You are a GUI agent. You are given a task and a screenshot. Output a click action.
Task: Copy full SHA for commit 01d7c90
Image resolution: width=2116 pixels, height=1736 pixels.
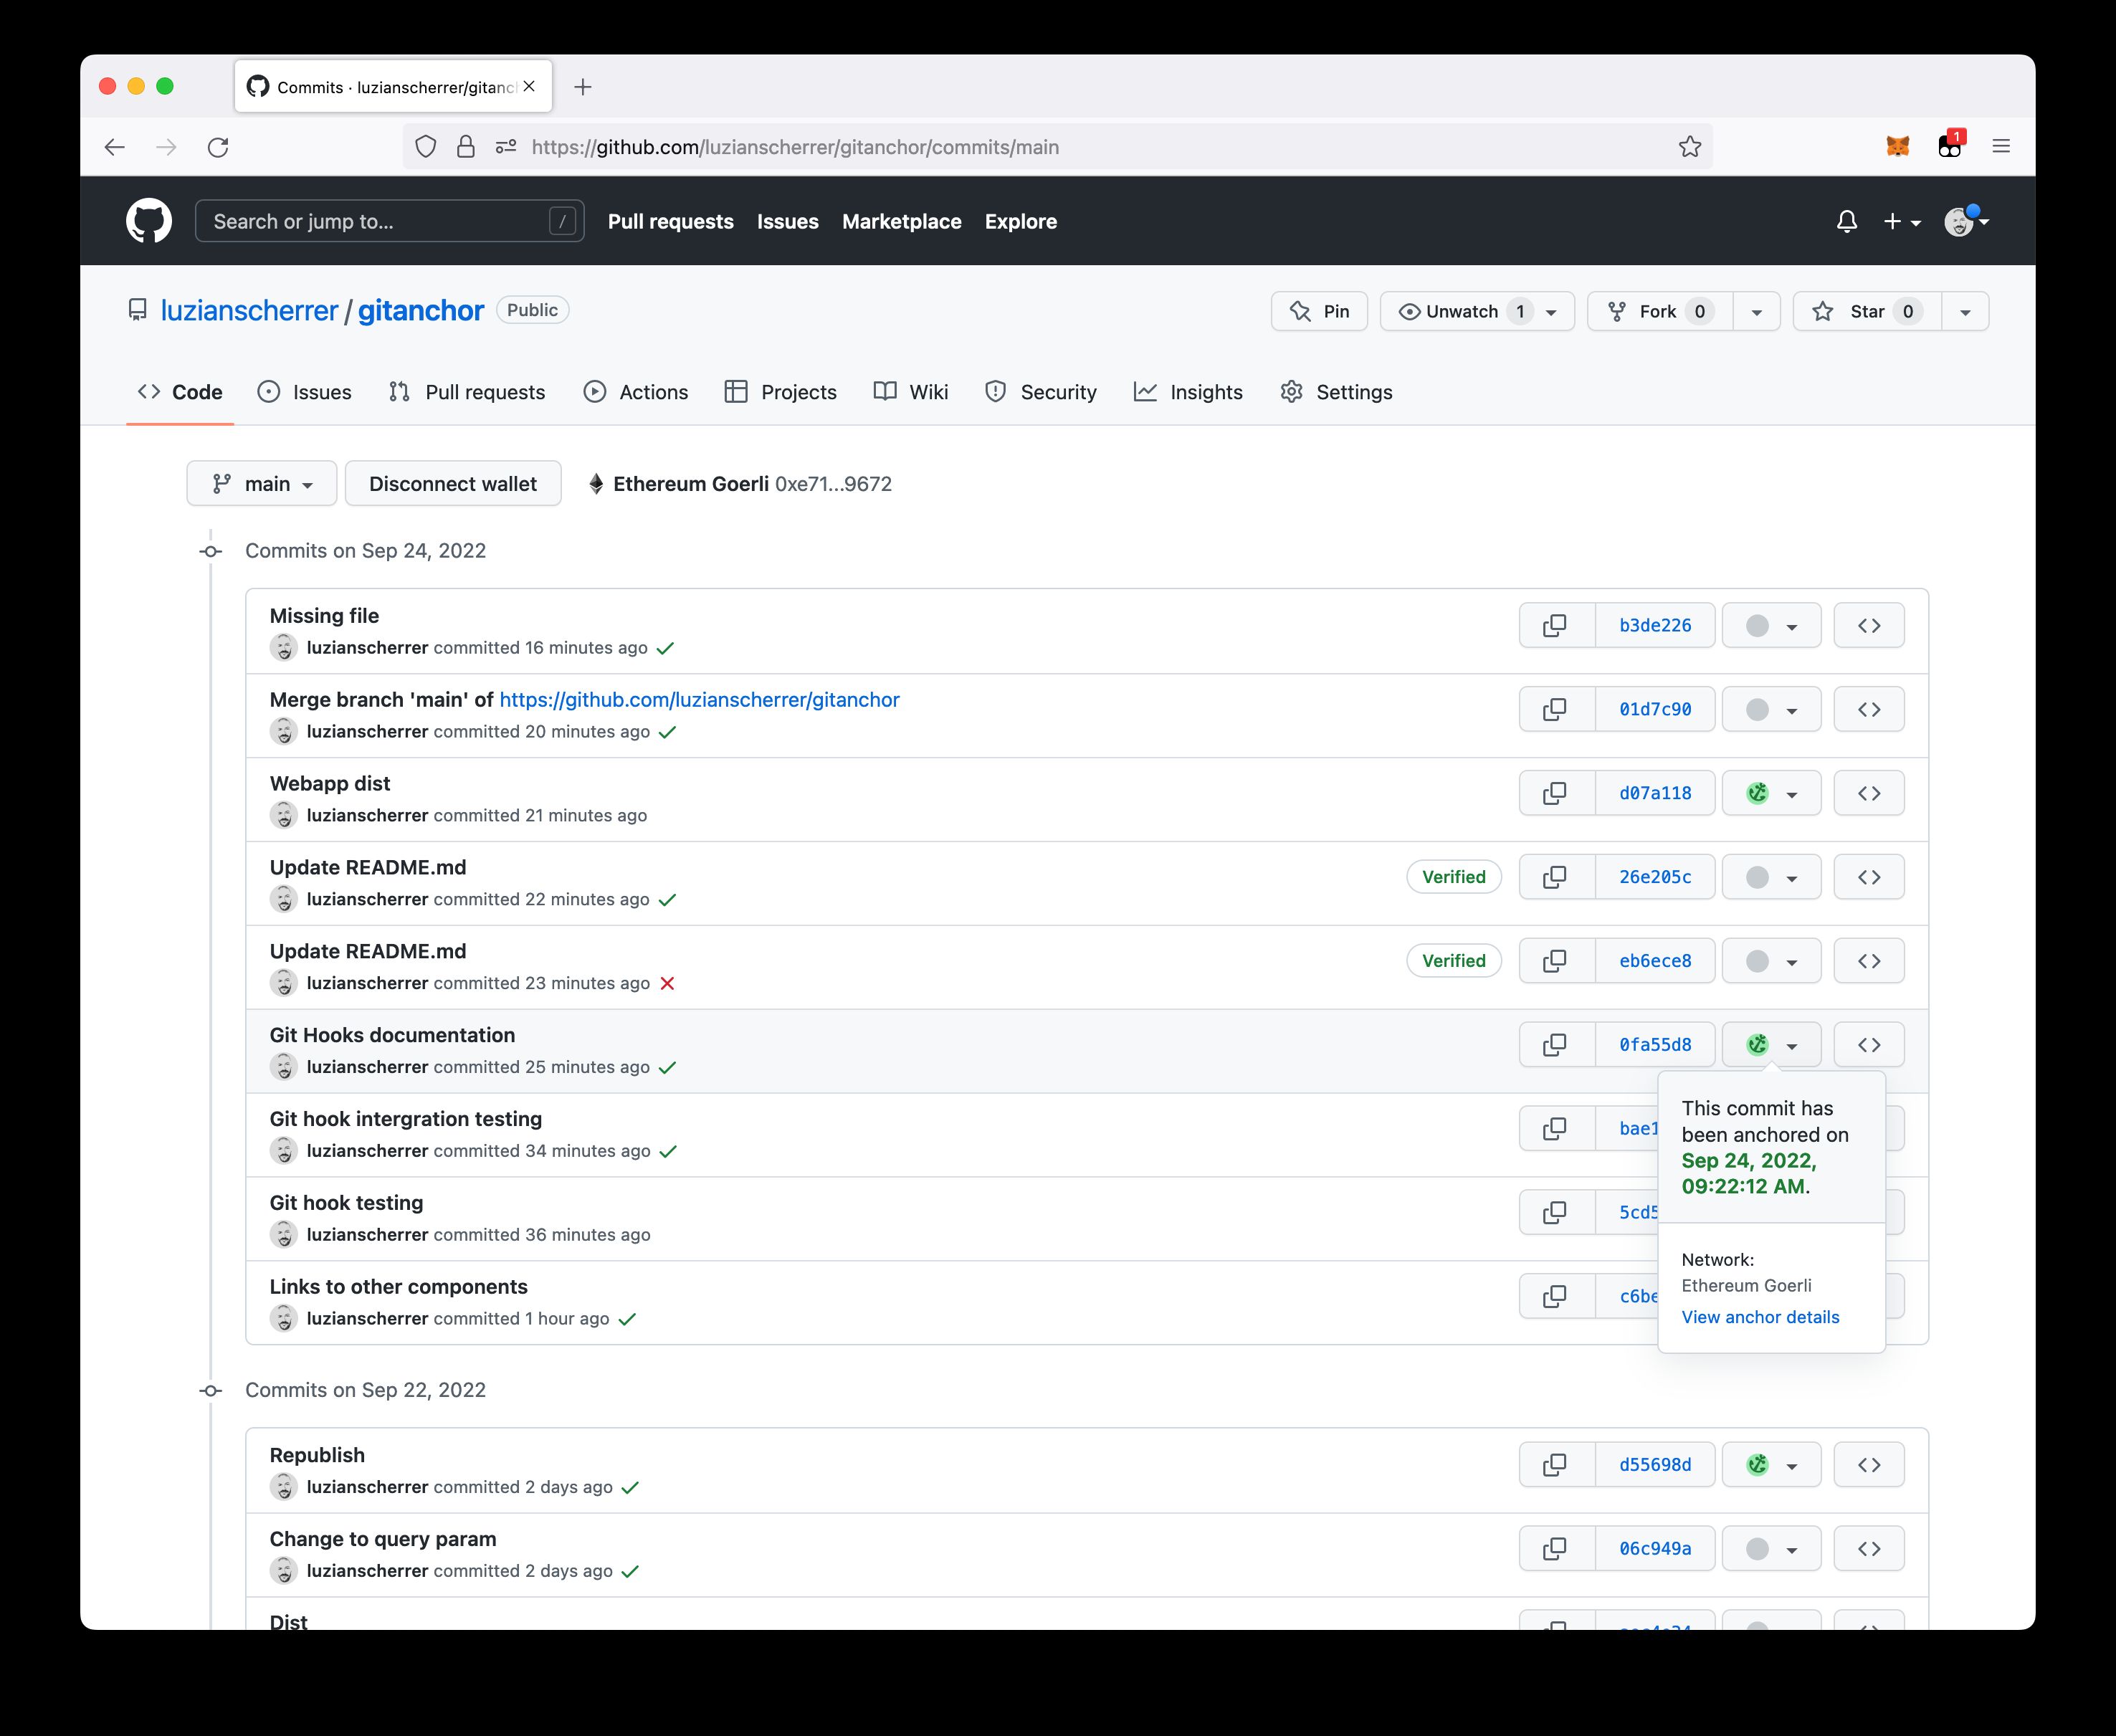click(x=1556, y=709)
